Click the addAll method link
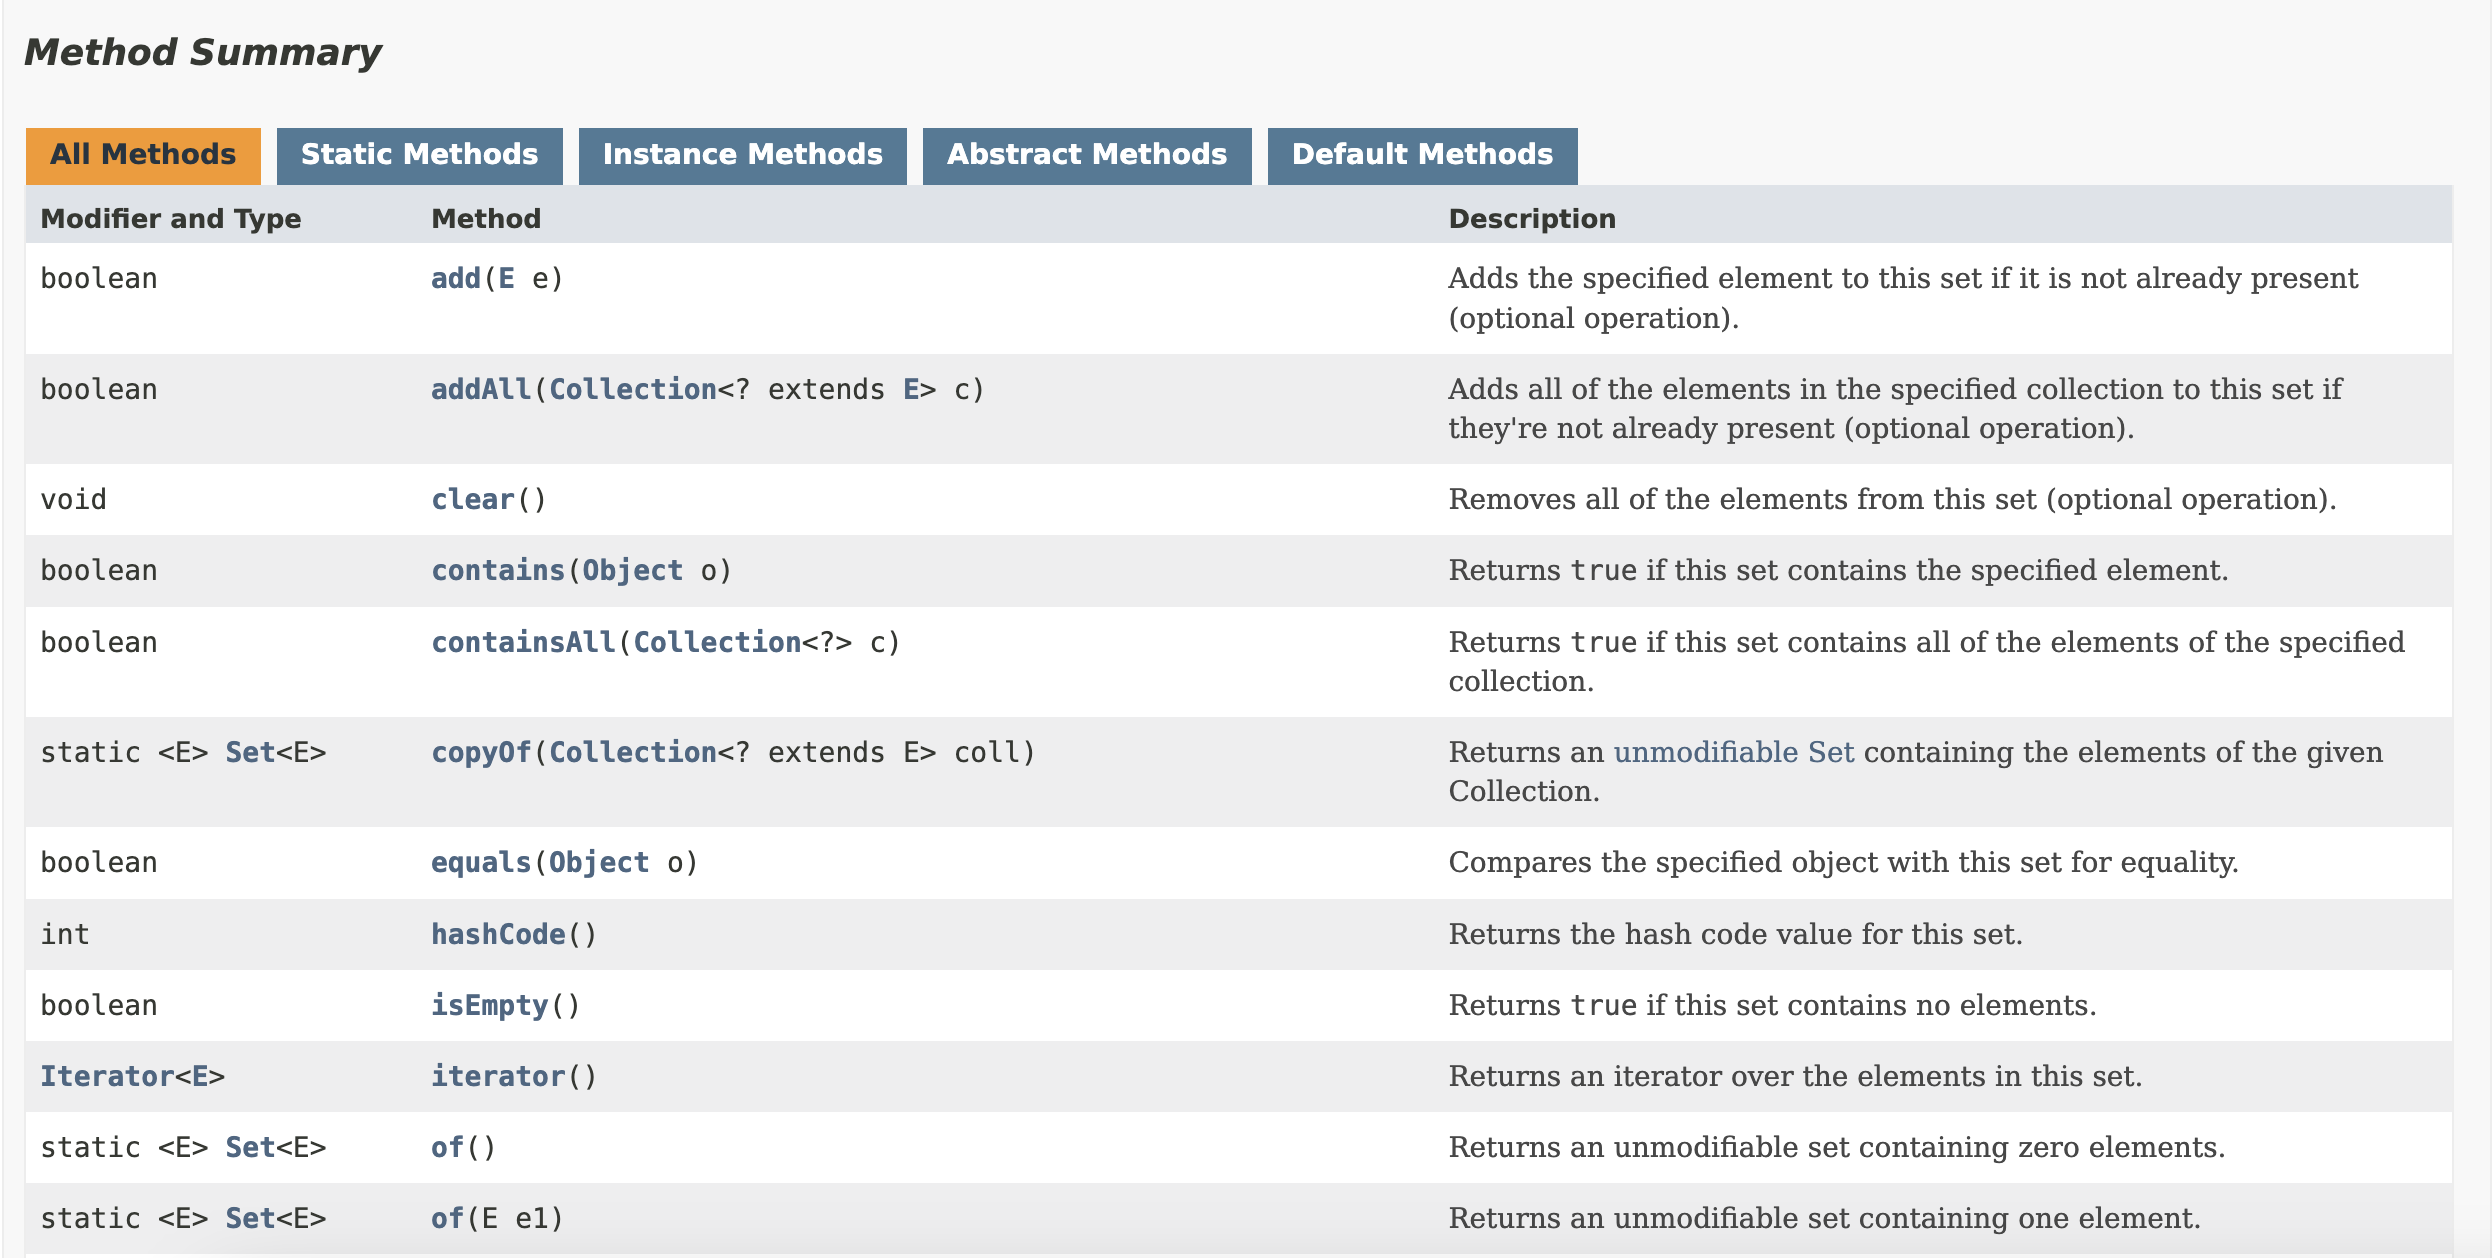The image size is (2492, 1258). pos(480,390)
